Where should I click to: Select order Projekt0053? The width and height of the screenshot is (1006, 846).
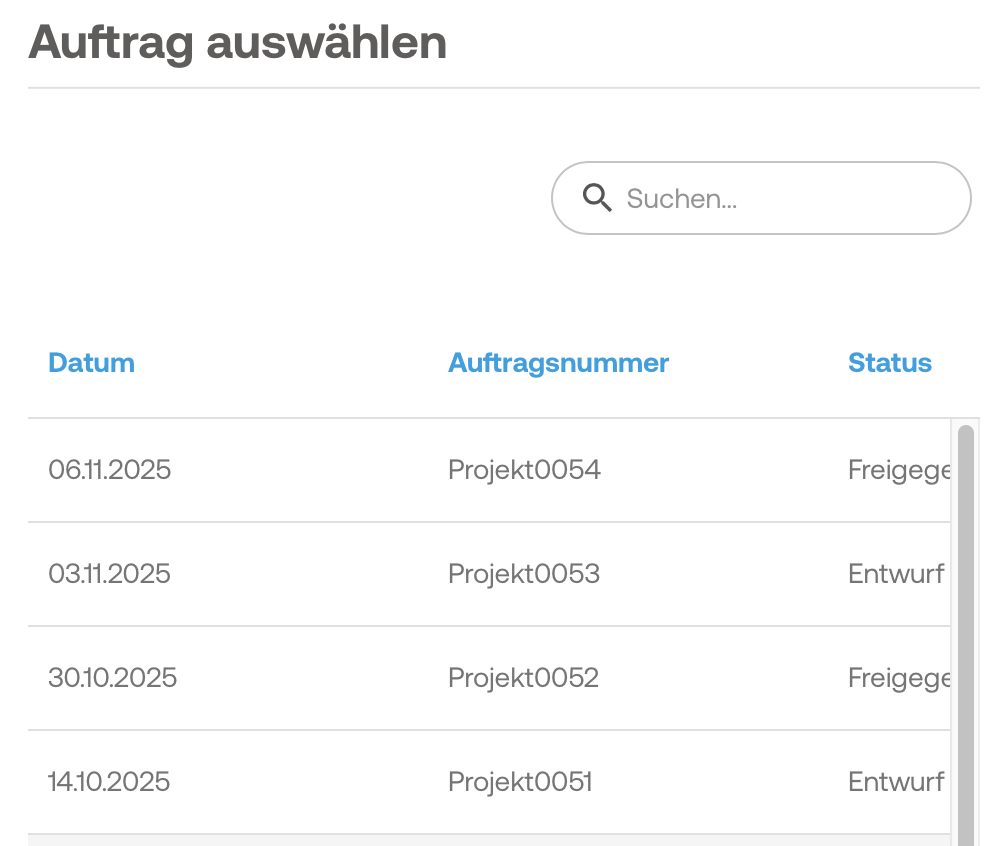coord(524,574)
